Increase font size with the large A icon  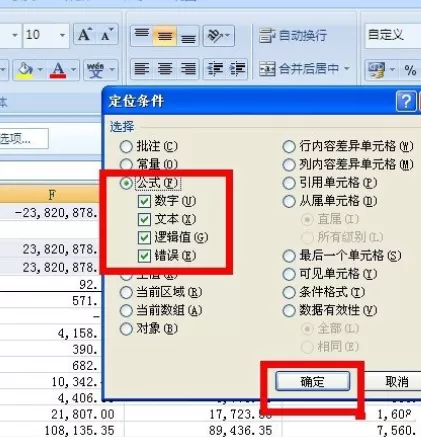point(85,35)
